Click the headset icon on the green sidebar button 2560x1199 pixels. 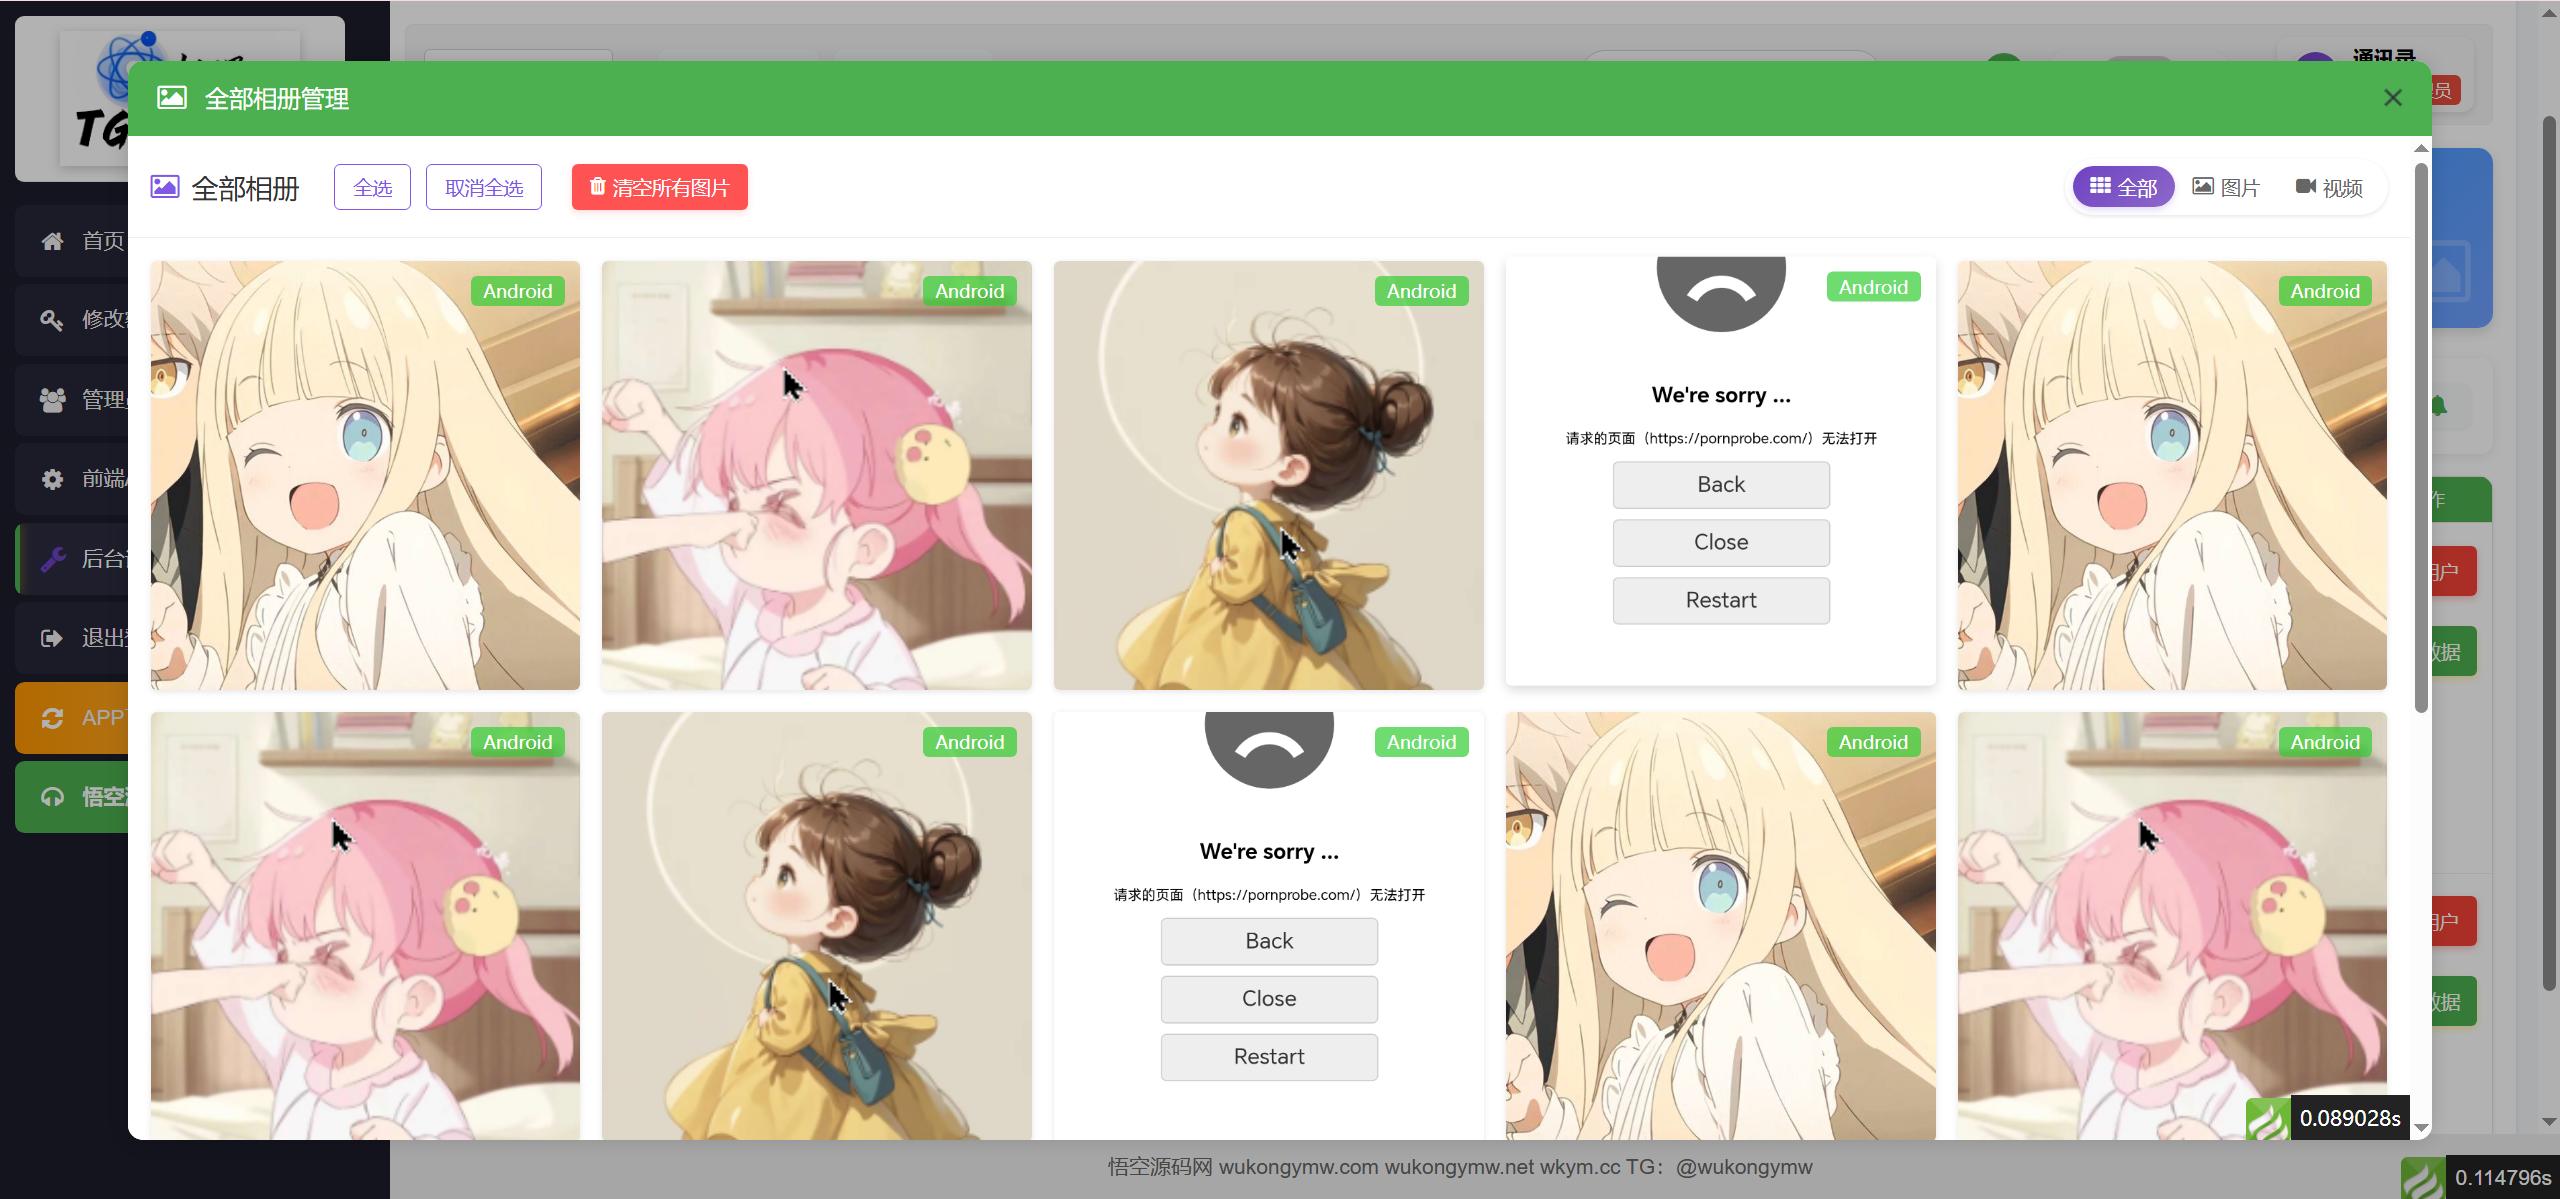pos(52,797)
